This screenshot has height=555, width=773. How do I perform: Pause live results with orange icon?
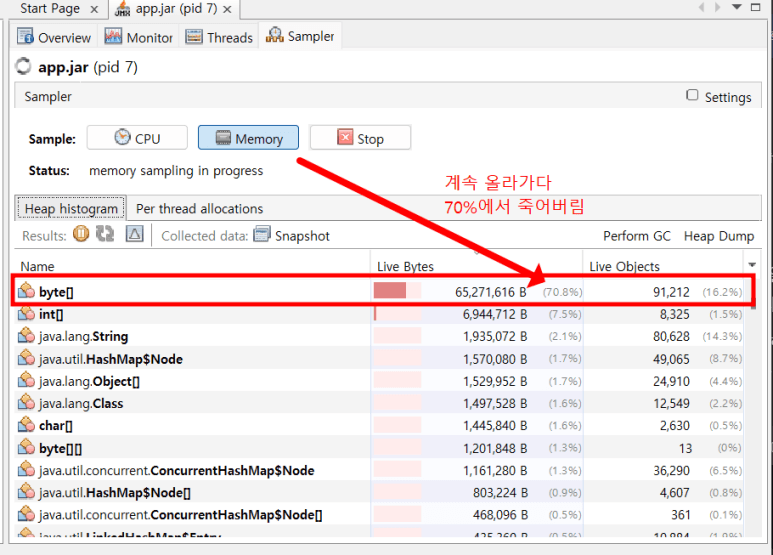(81, 235)
